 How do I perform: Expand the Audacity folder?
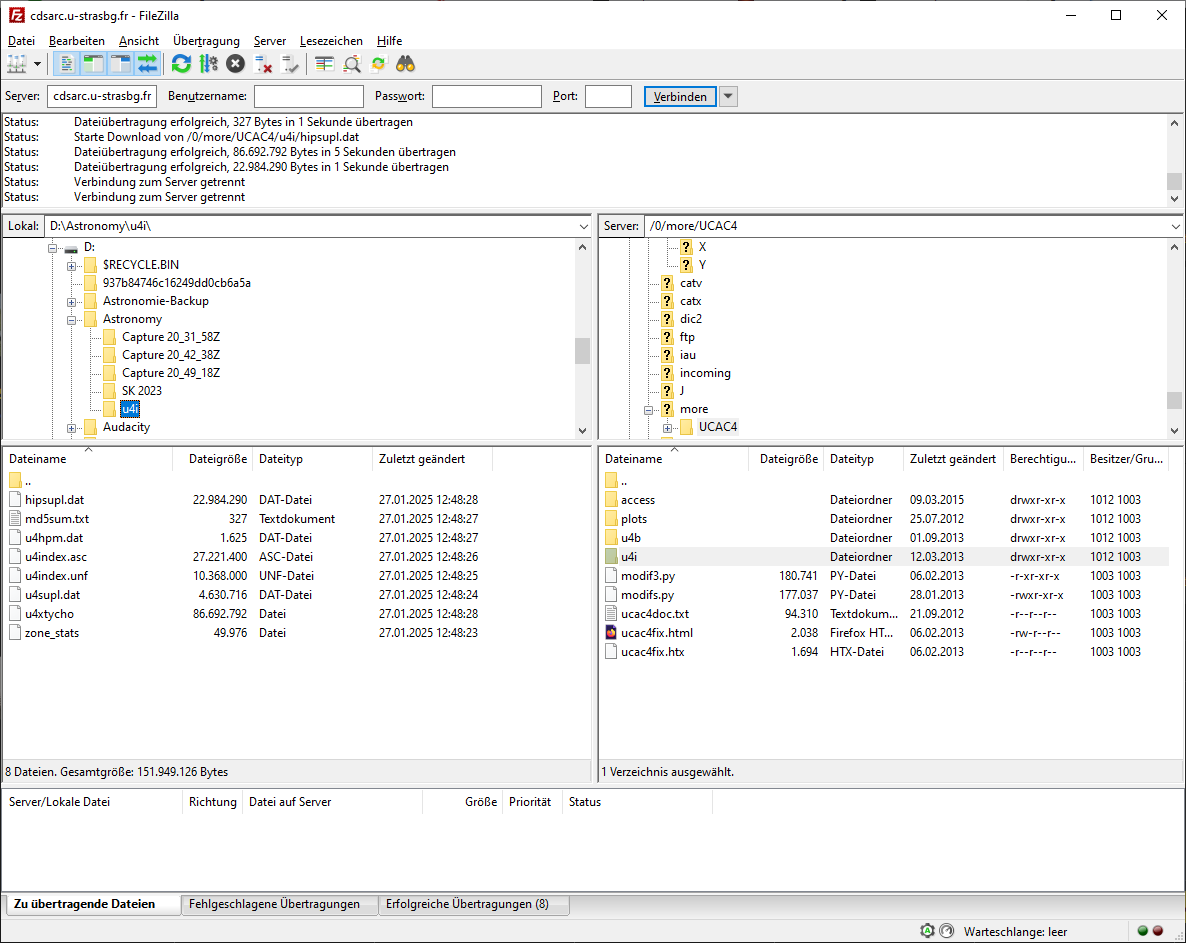point(71,428)
